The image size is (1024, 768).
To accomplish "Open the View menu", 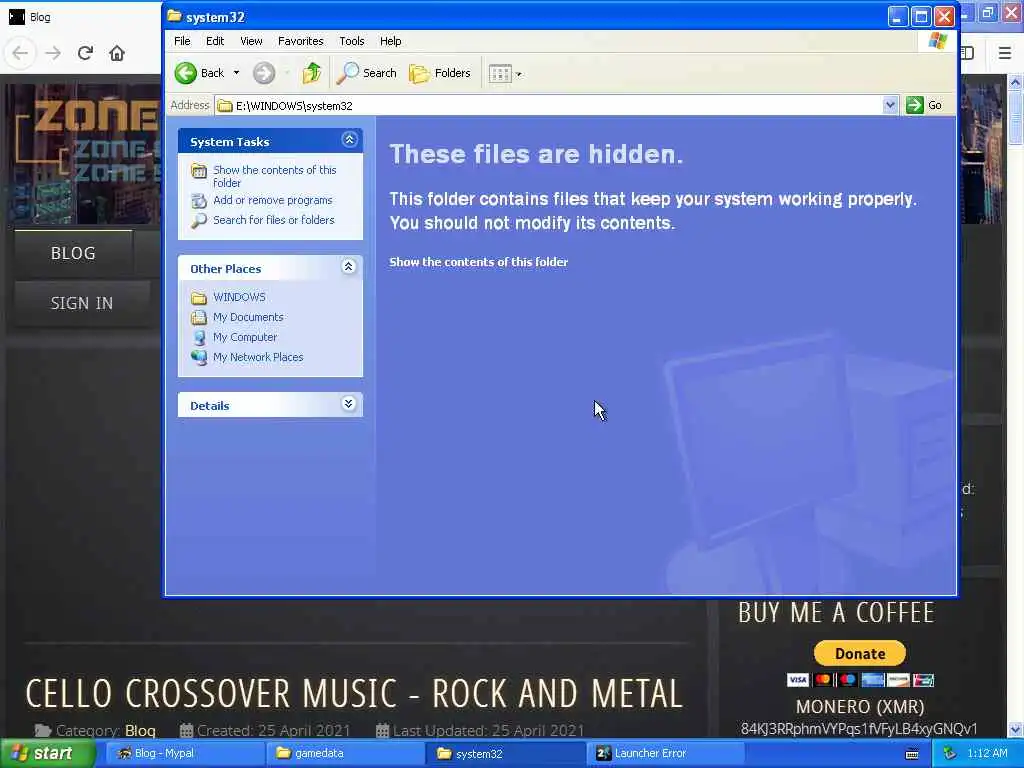I will tap(251, 41).
